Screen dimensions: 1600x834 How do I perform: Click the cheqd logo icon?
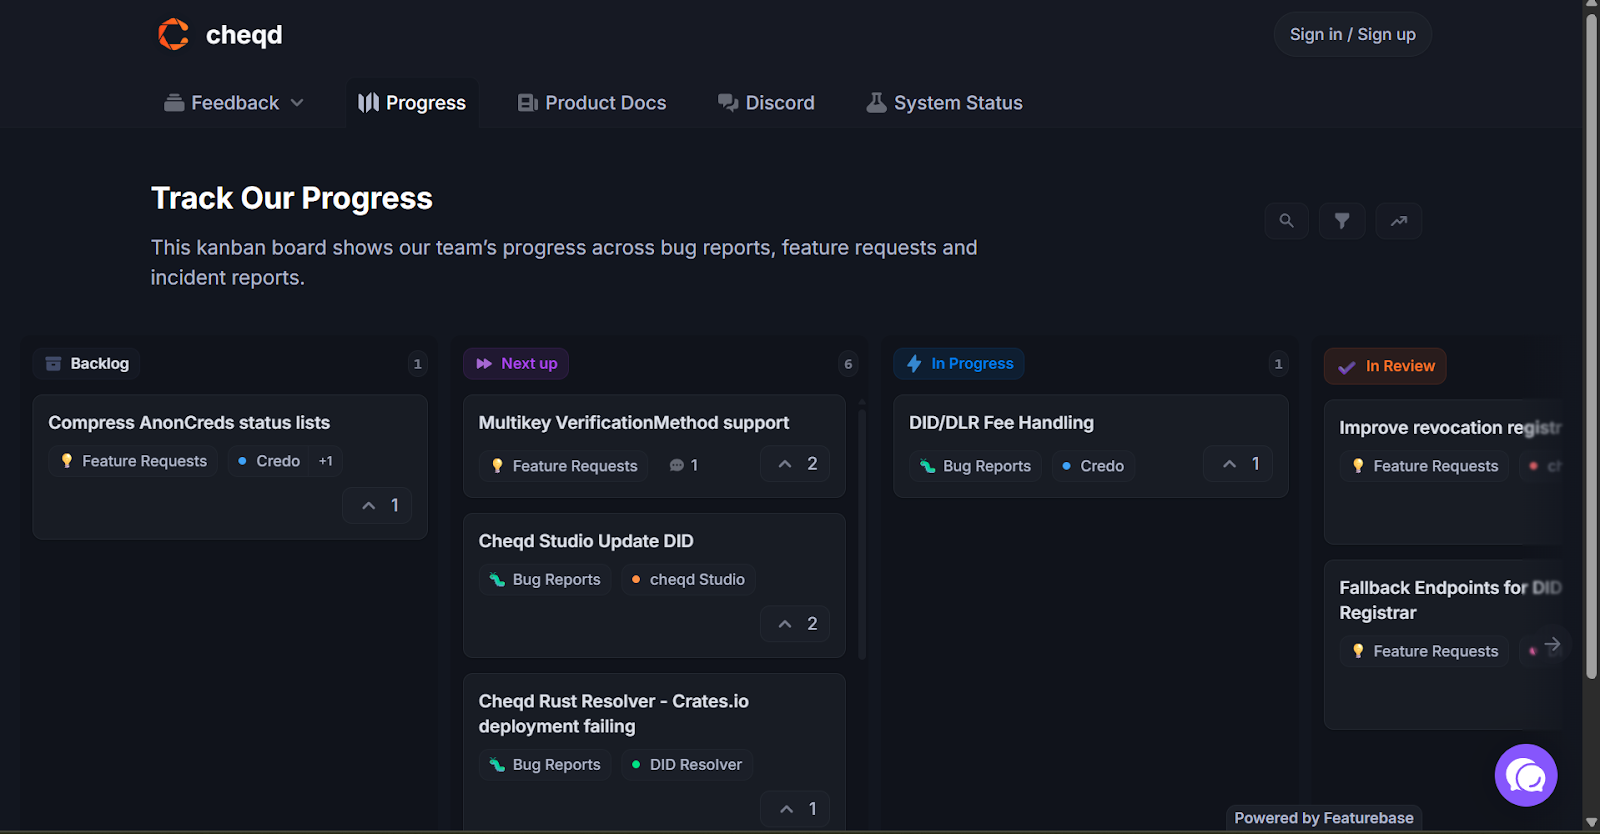click(173, 34)
